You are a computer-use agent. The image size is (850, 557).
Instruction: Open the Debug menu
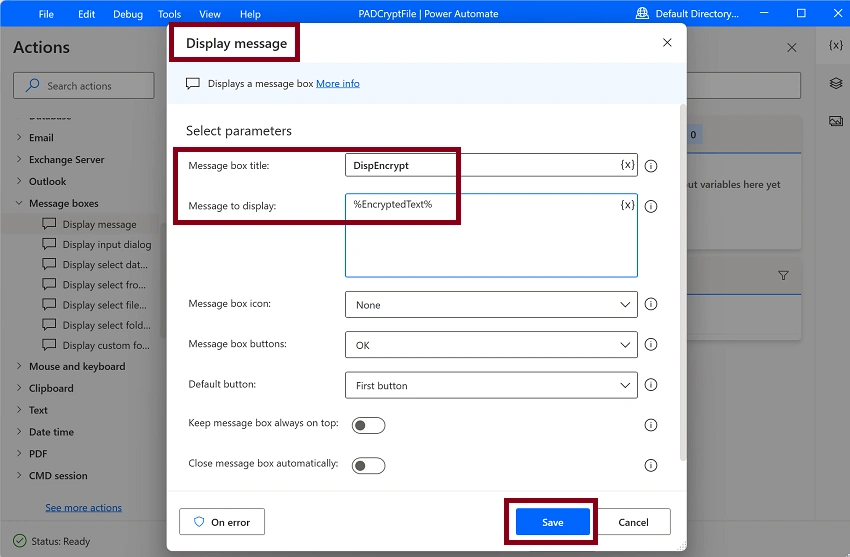[x=128, y=14]
